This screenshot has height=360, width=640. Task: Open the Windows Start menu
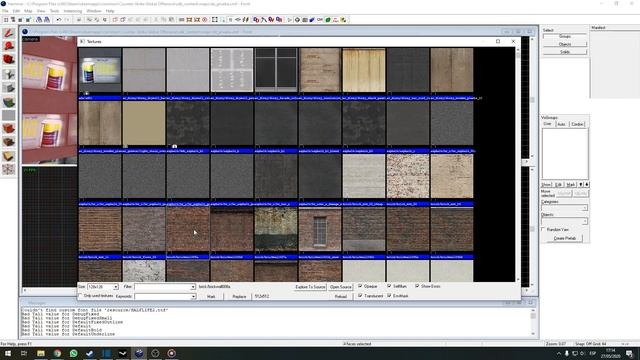pyautogui.click(x=8, y=353)
